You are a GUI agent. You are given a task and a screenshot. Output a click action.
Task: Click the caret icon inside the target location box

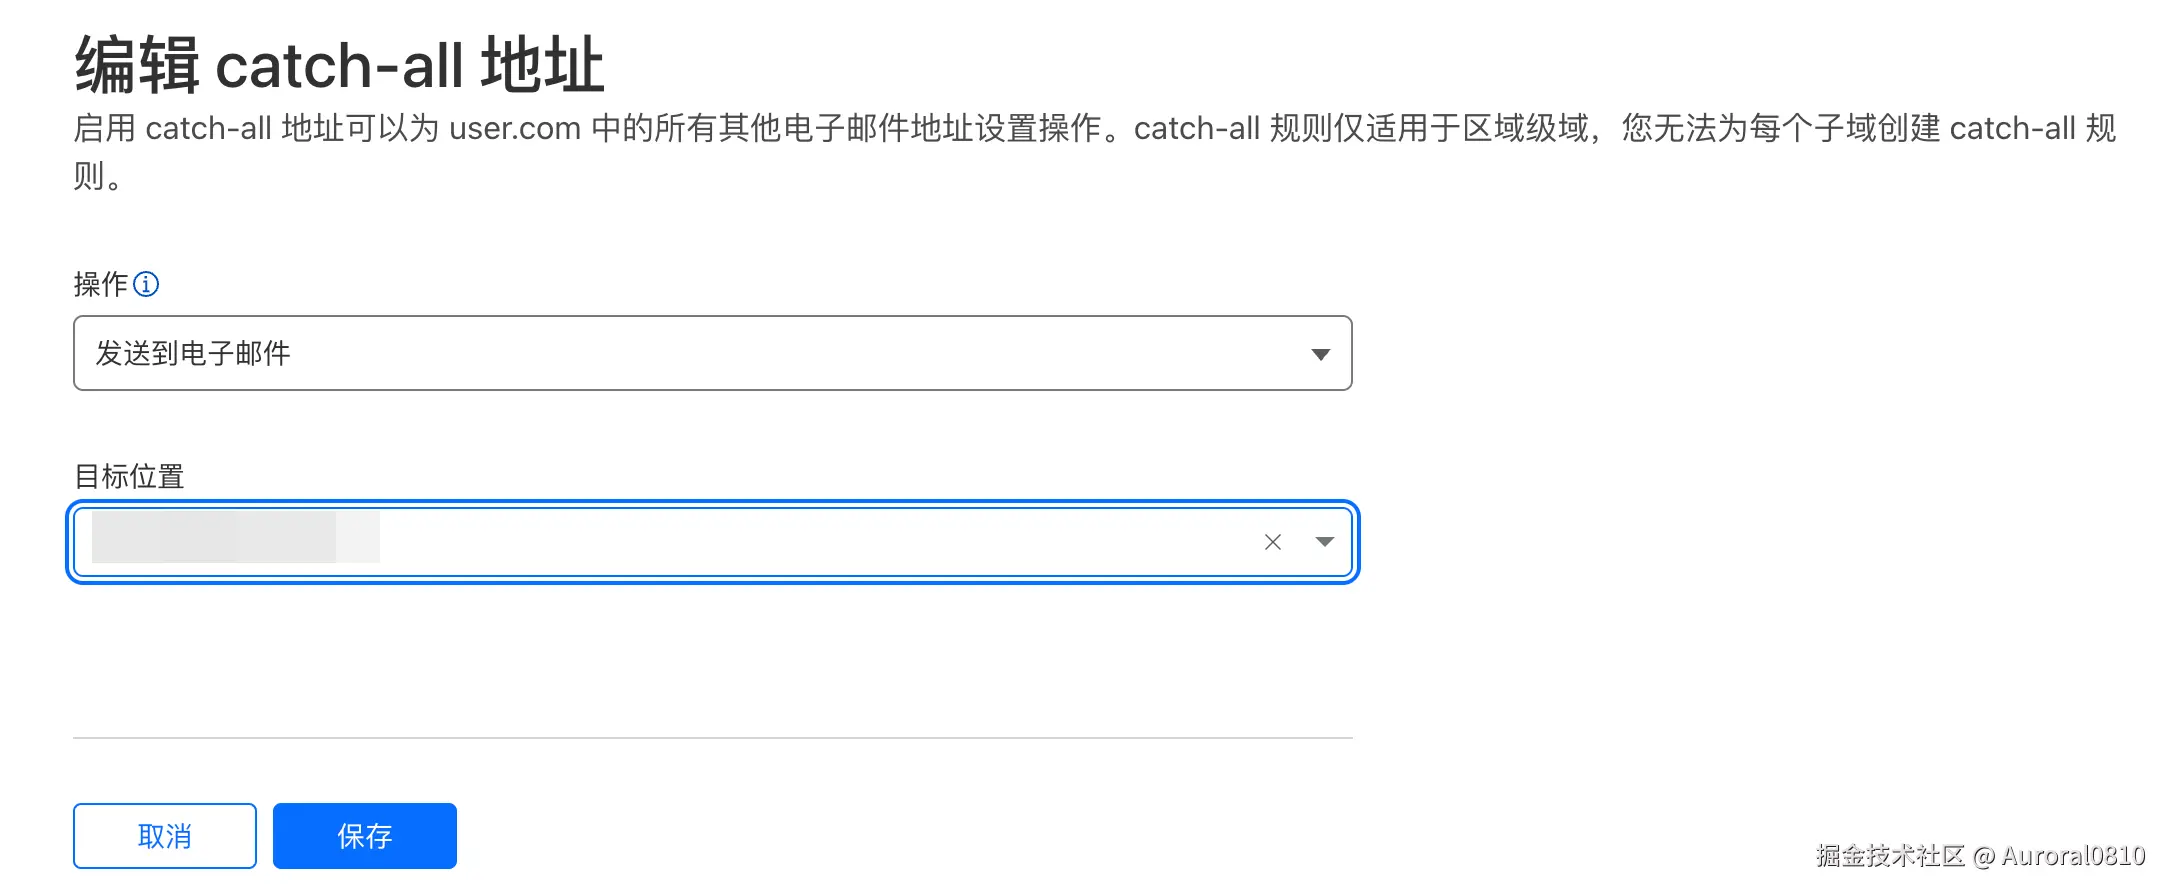click(x=1324, y=541)
